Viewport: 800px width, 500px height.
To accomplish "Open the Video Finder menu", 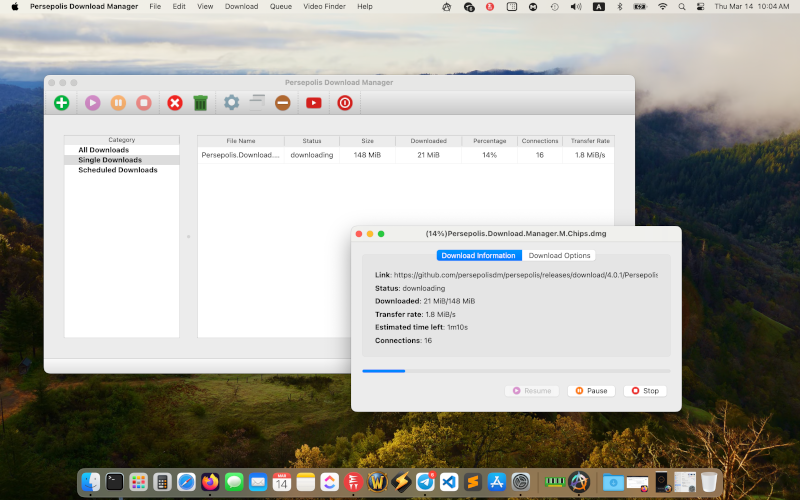I will pos(324,7).
